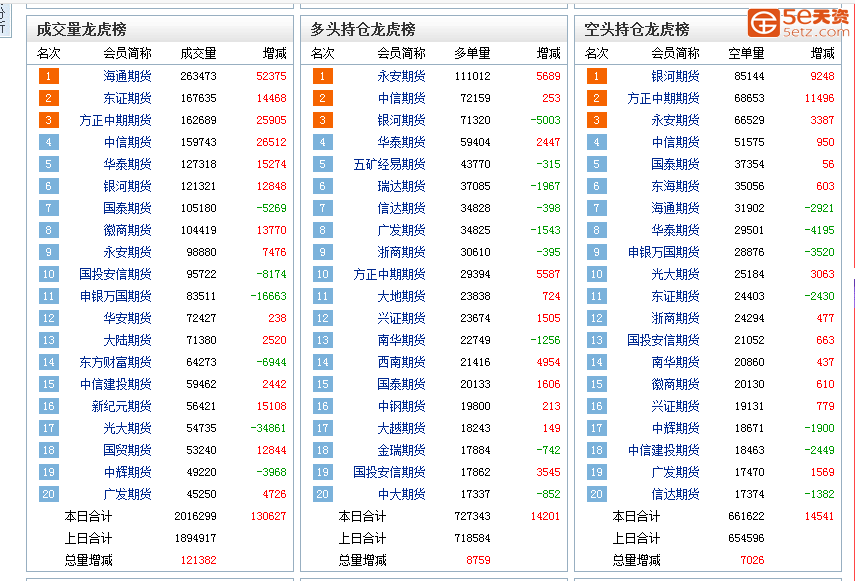This screenshot has width=855, height=581.
Task: Click the 上日合计 value 718584
Action: click(472, 538)
